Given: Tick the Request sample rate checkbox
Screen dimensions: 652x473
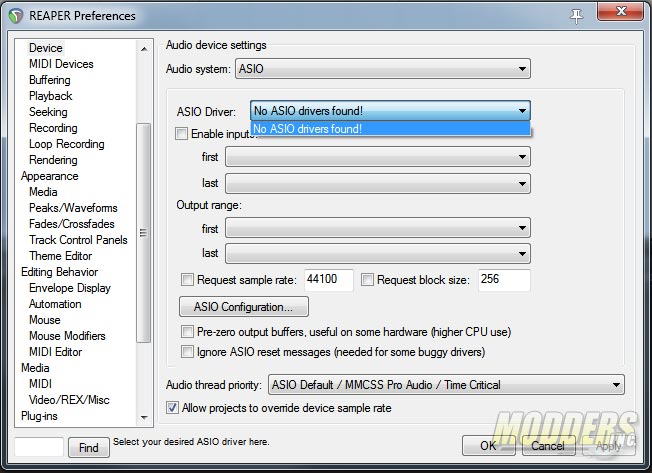Looking at the screenshot, I should 187,280.
